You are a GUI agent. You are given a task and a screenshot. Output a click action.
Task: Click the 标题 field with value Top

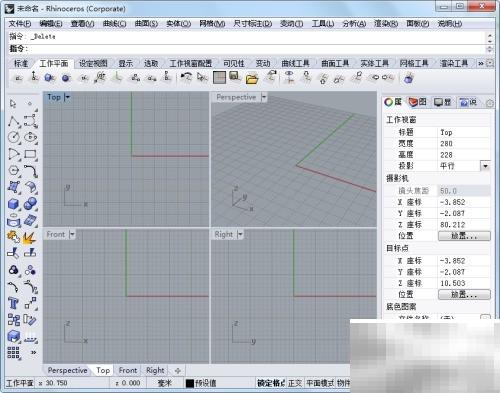click(463, 132)
